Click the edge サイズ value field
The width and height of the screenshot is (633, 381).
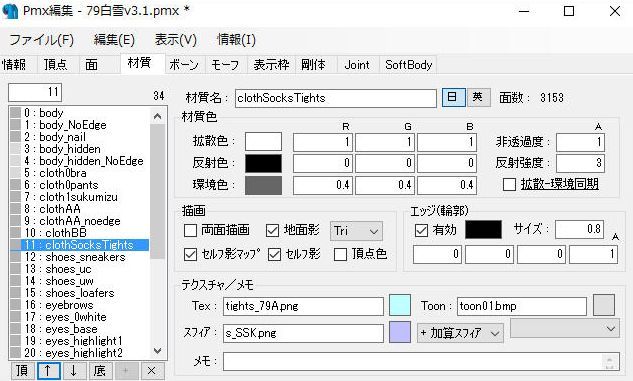pyautogui.click(x=580, y=230)
